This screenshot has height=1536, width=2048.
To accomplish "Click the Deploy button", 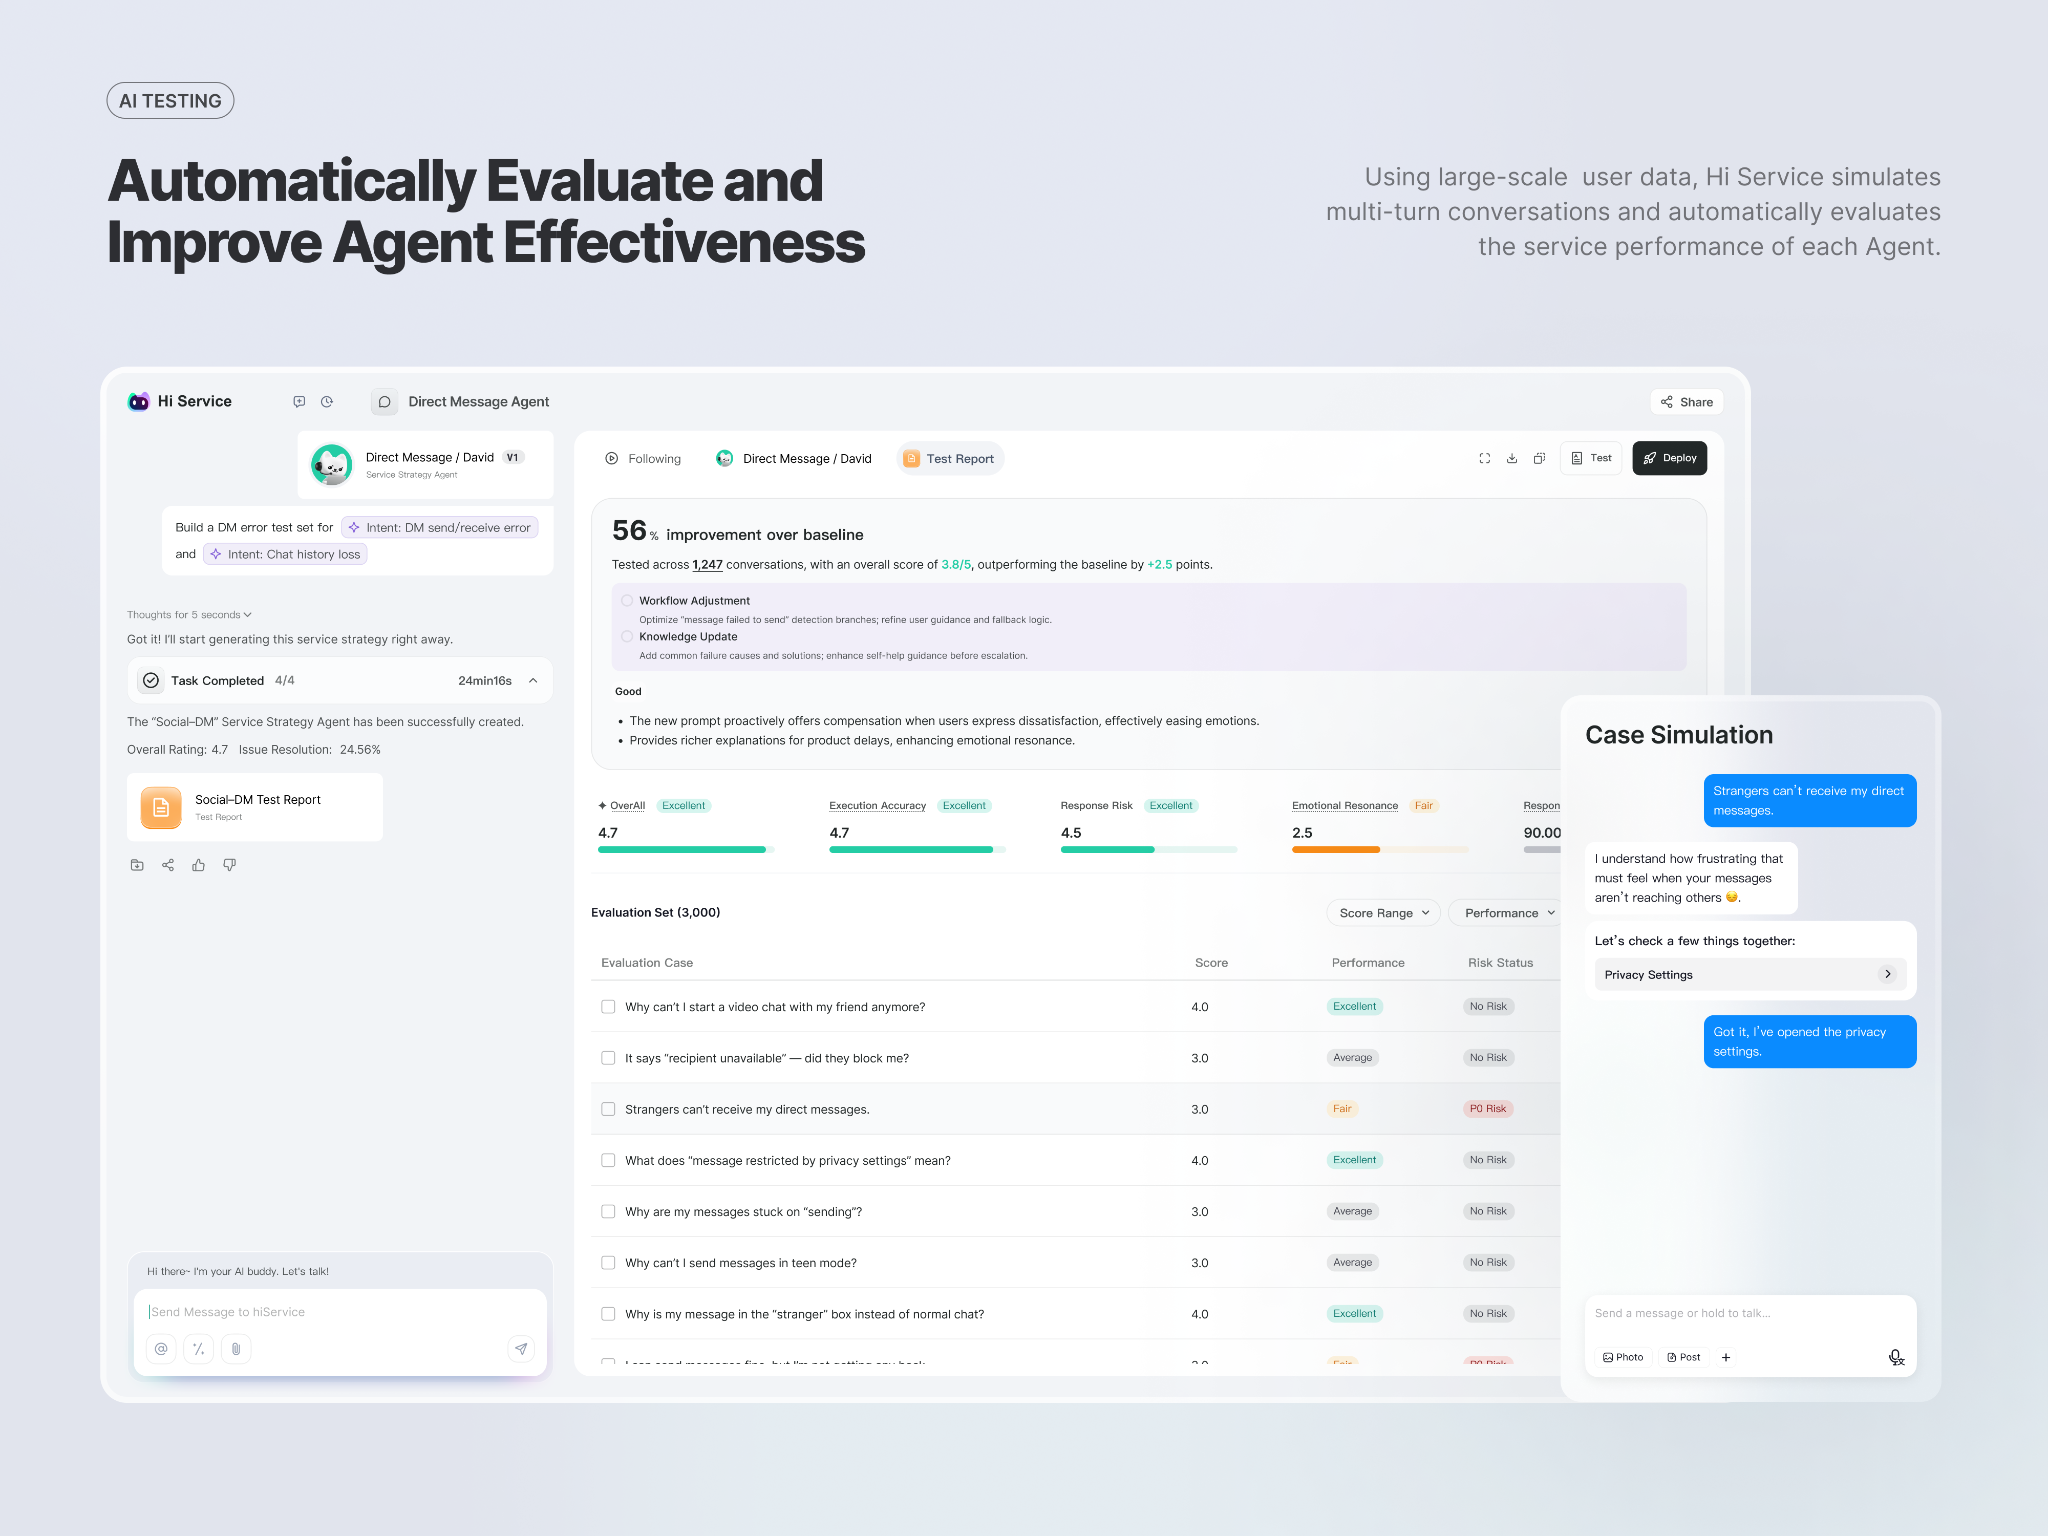I will pyautogui.click(x=1669, y=458).
